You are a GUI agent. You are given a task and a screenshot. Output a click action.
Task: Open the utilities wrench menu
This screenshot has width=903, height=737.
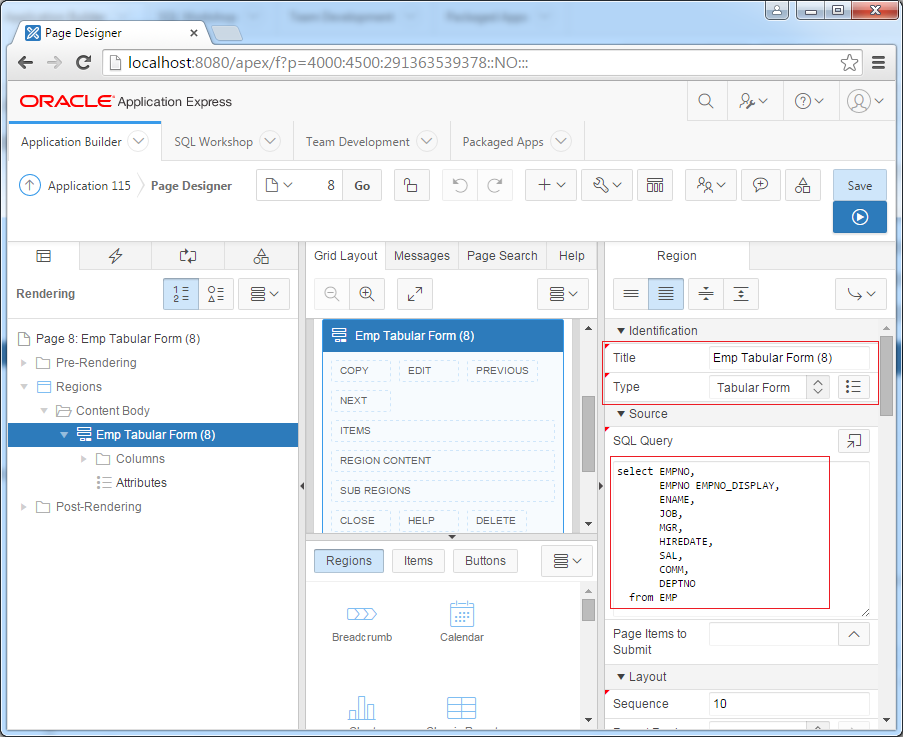click(x=607, y=185)
